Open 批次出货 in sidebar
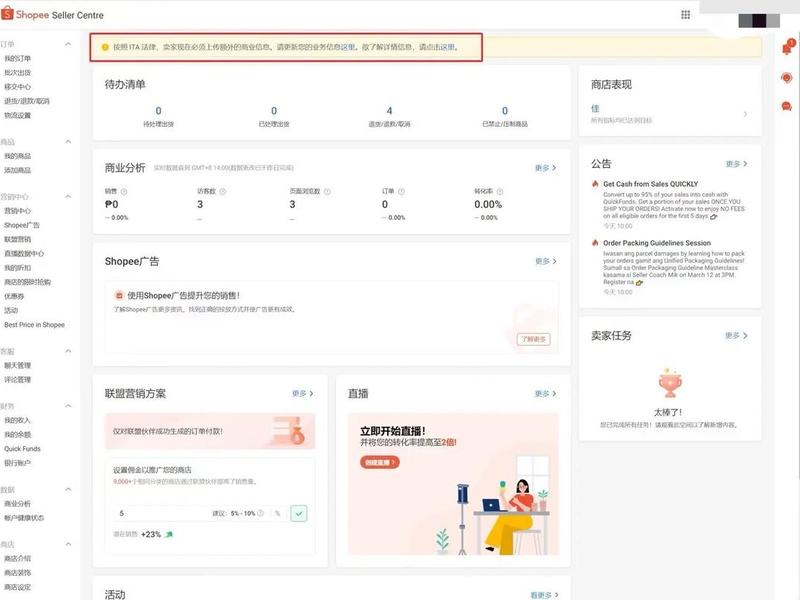This screenshot has height=600, width=800. pos(17,72)
